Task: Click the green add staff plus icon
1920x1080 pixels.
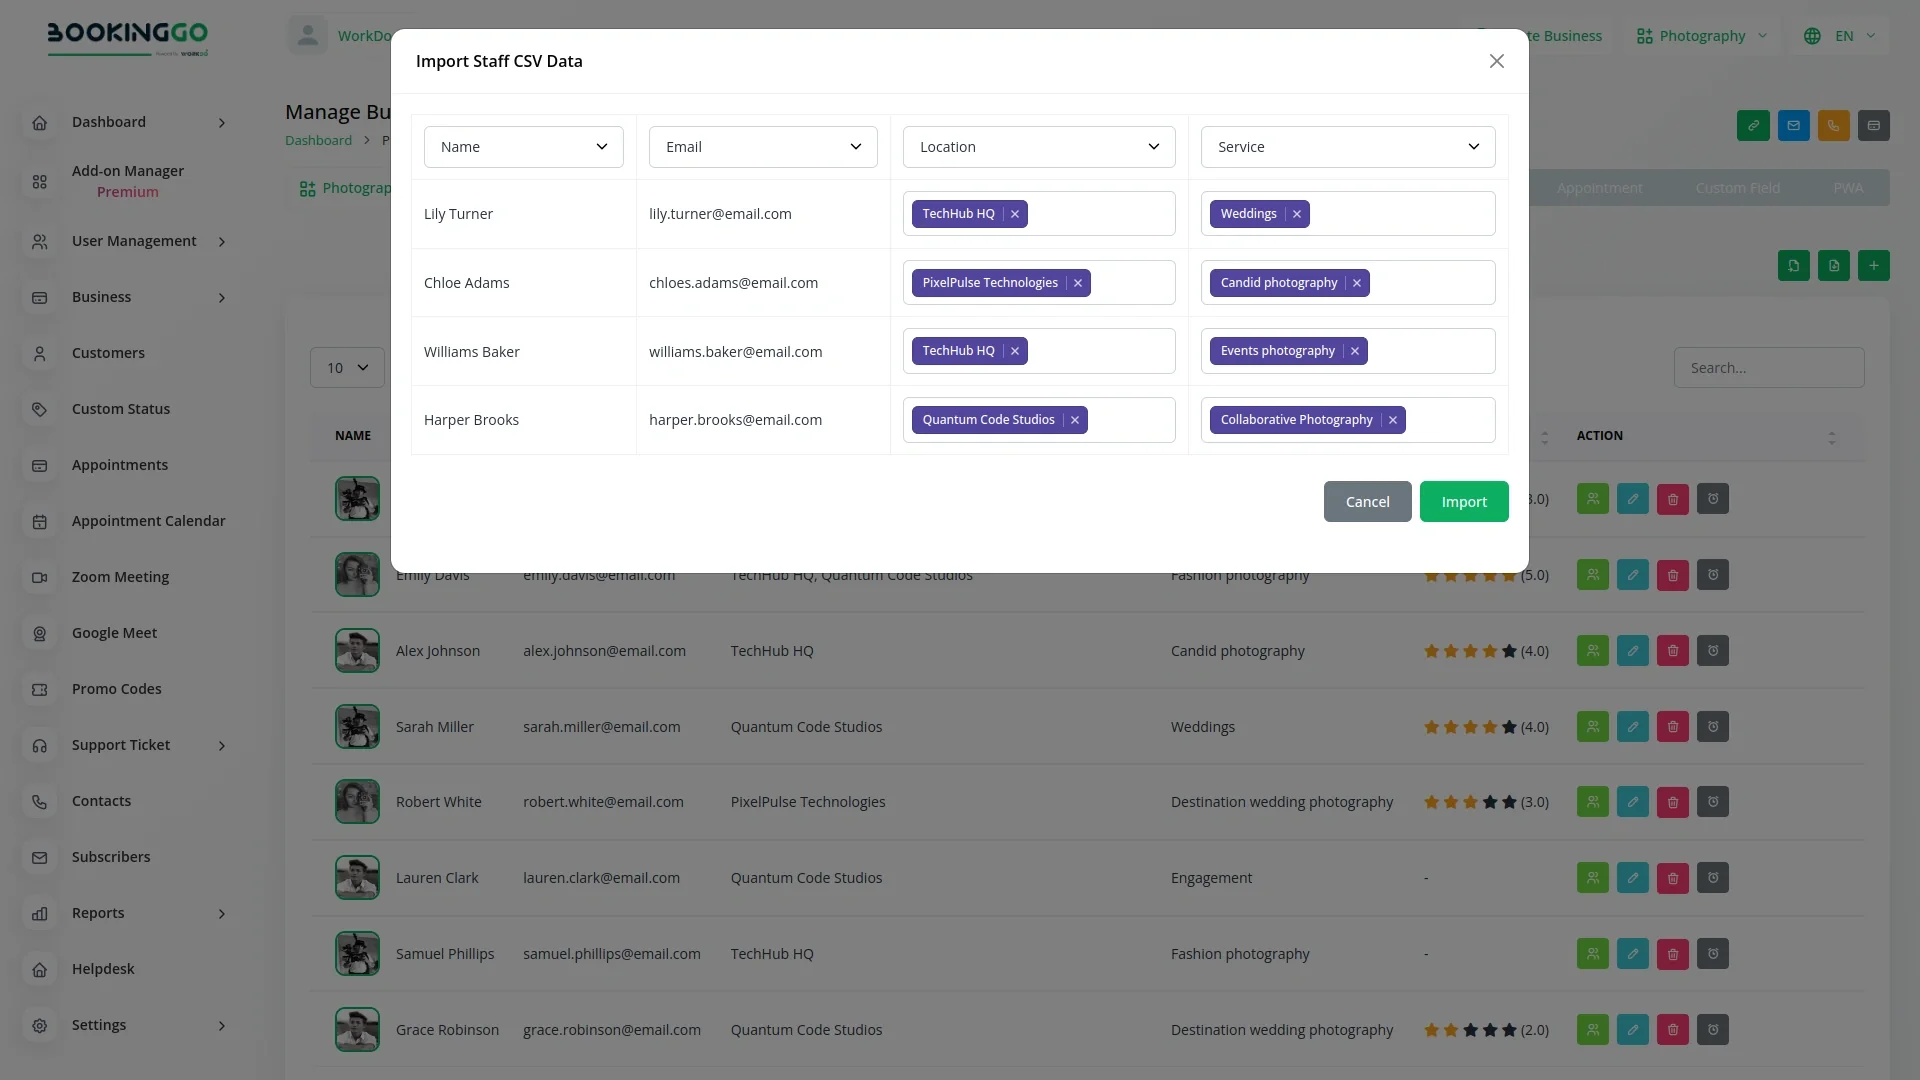Action: pyautogui.click(x=1873, y=266)
